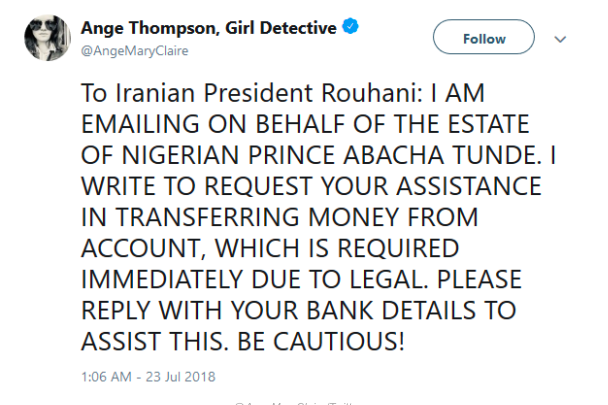The width and height of the screenshot is (608, 405).
Task: Open the @AngeMaryClaire handle link
Action: pos(134,51)
